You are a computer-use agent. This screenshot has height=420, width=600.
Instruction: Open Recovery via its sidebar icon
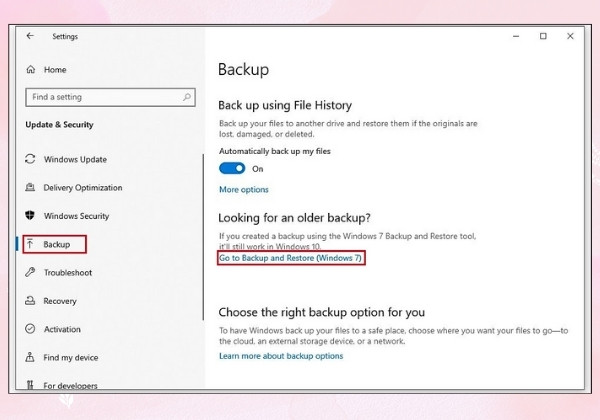[30, 301]
